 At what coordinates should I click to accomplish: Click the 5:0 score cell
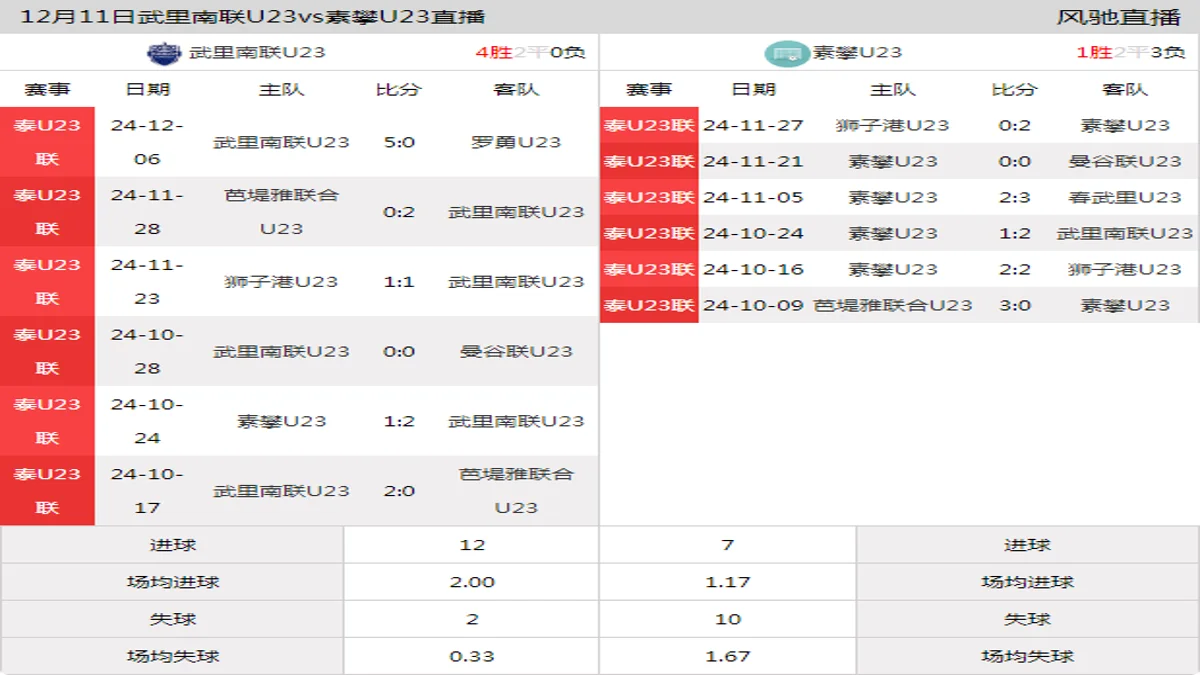click(x=399, y=142)
